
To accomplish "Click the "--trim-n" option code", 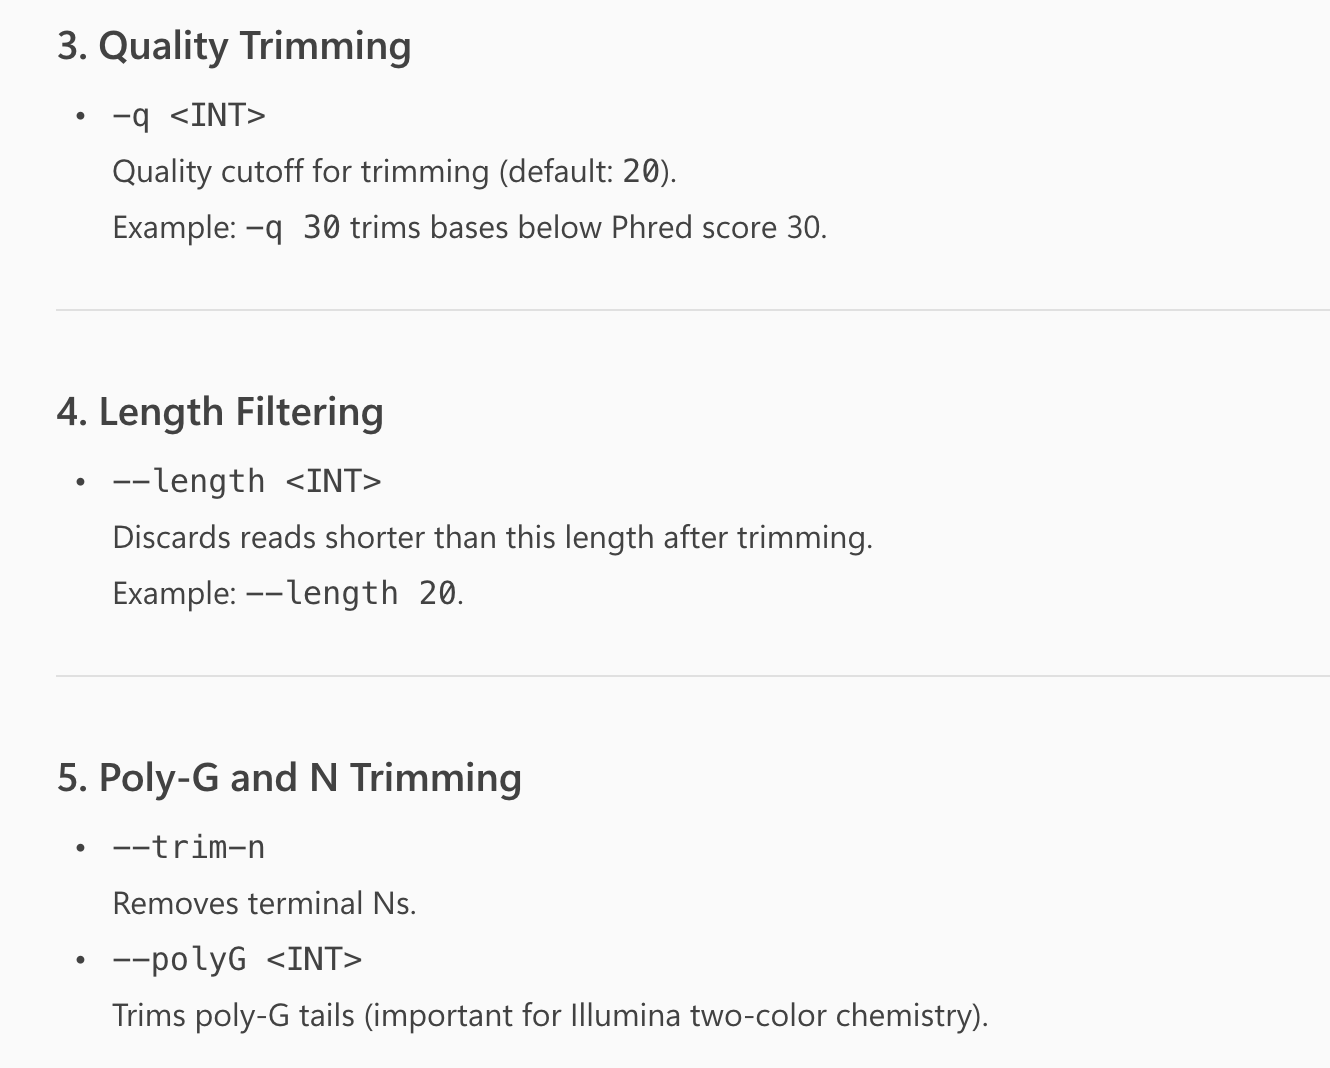I will [189, 848].
